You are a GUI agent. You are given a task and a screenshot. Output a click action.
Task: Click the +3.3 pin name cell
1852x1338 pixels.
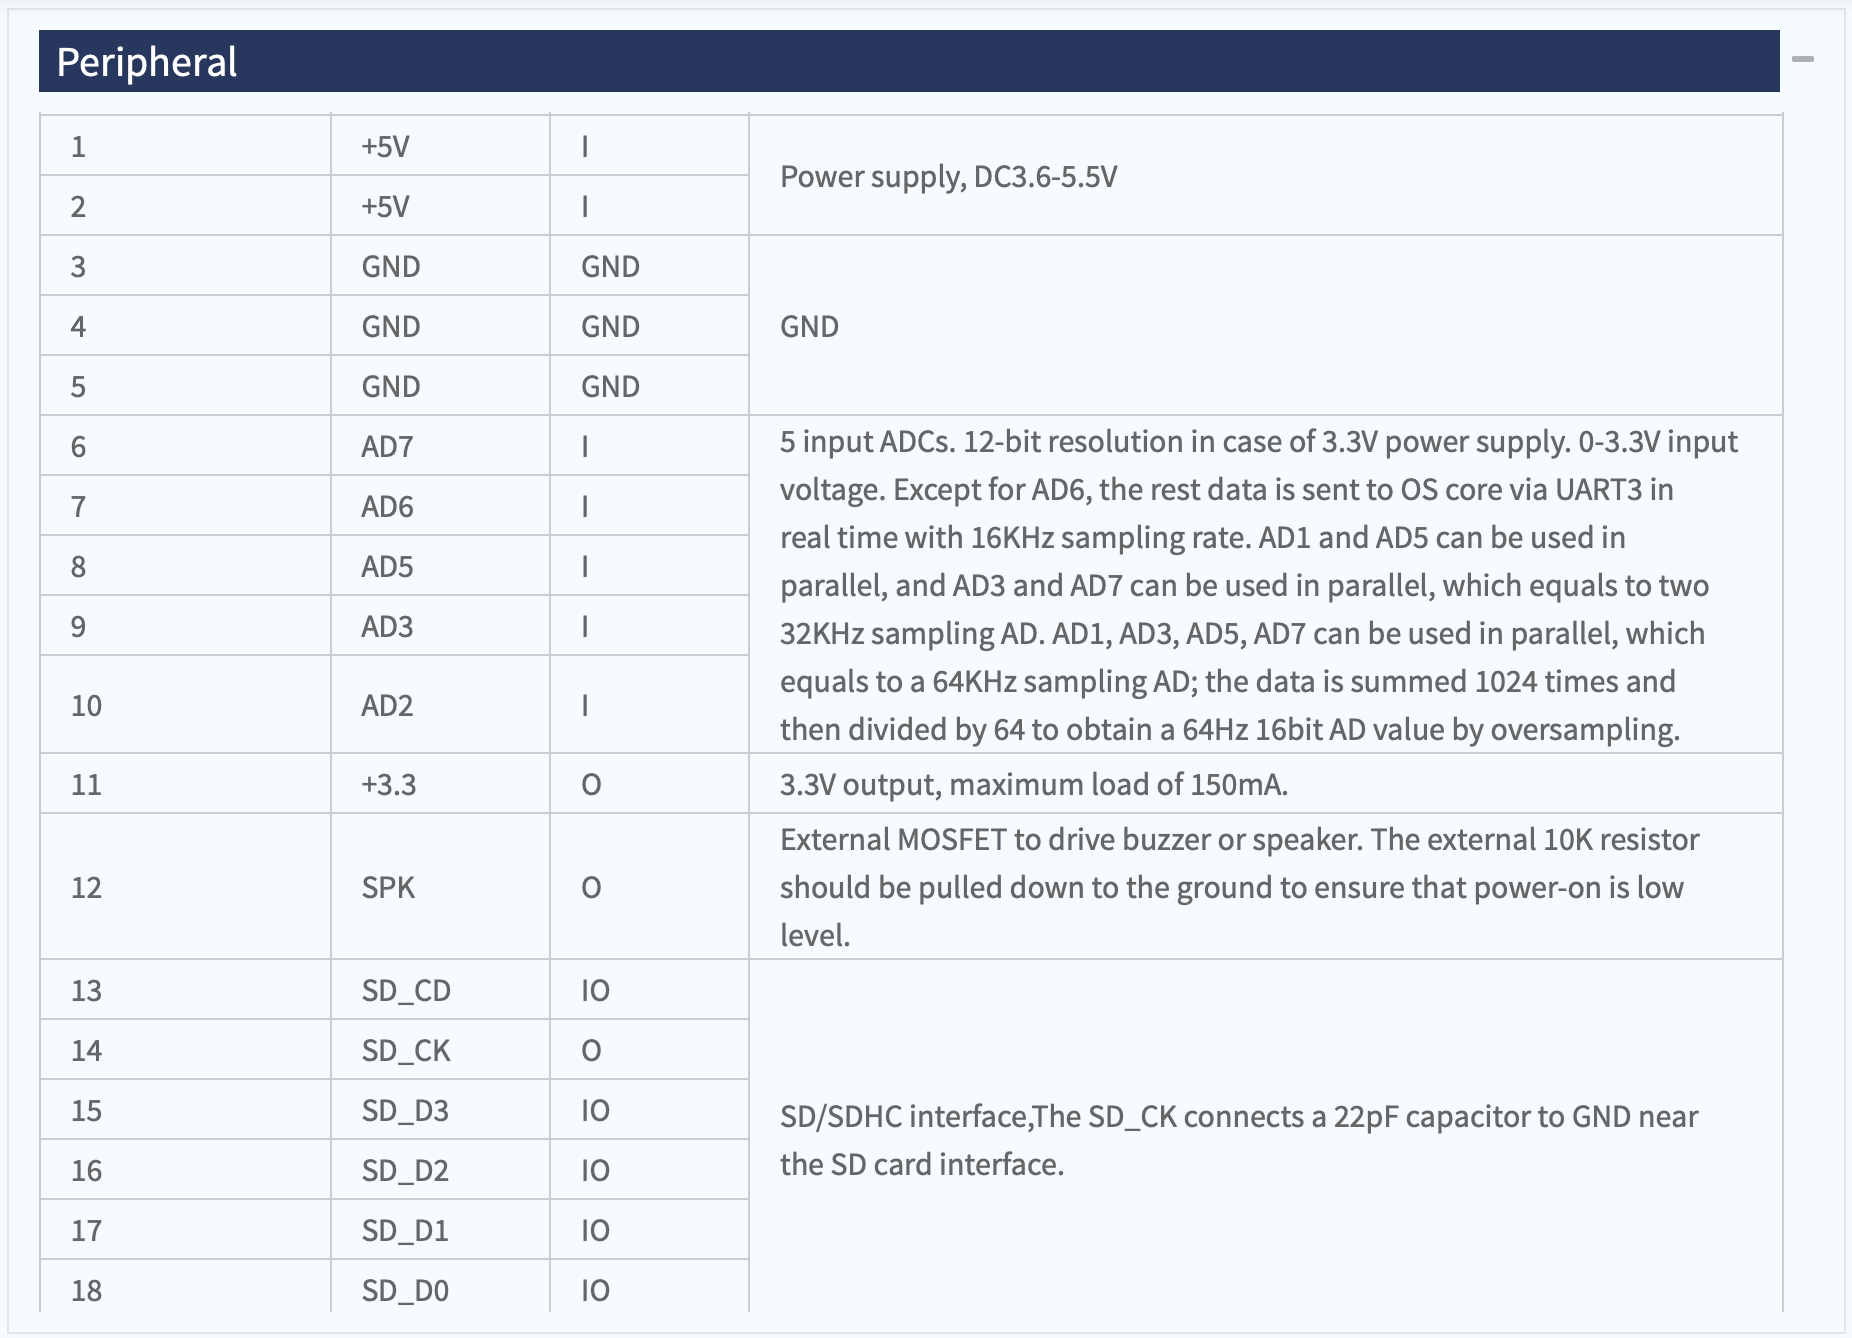[440, 784]
